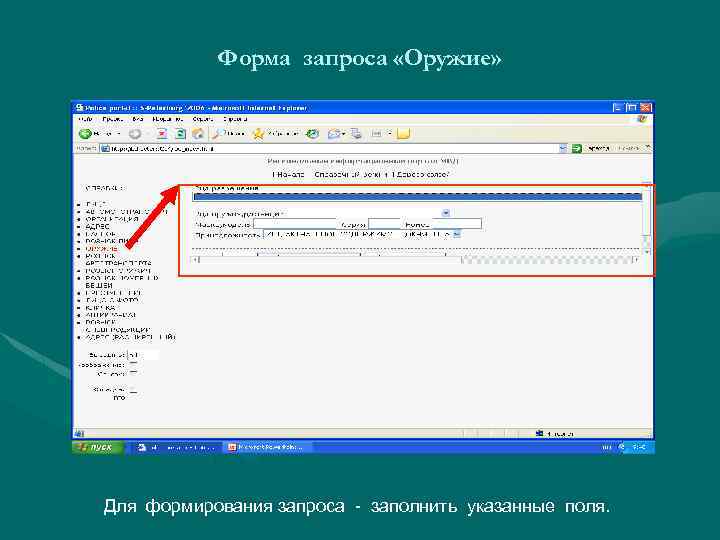Open the РОЗЫСК ПОХИЩЕННЫХ ВЕЩЕЙ link
Screen dimensions: 720x540
122,281
